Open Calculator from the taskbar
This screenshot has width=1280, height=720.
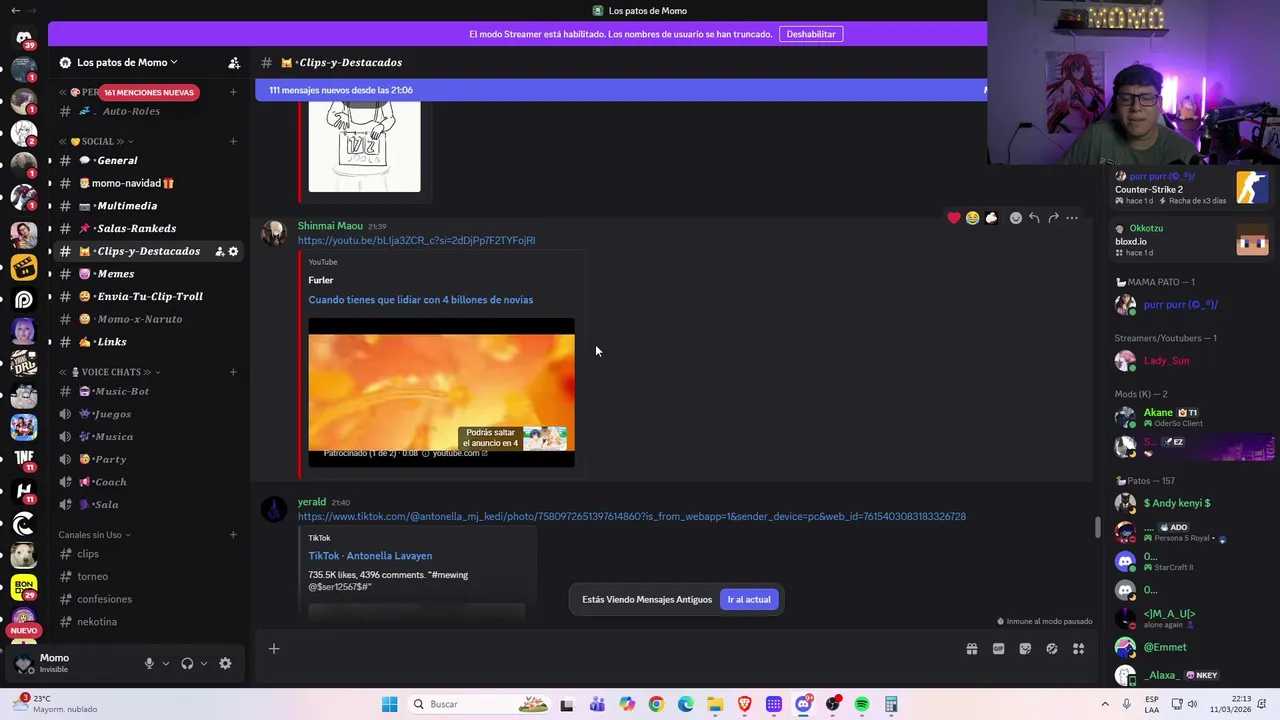891,704
